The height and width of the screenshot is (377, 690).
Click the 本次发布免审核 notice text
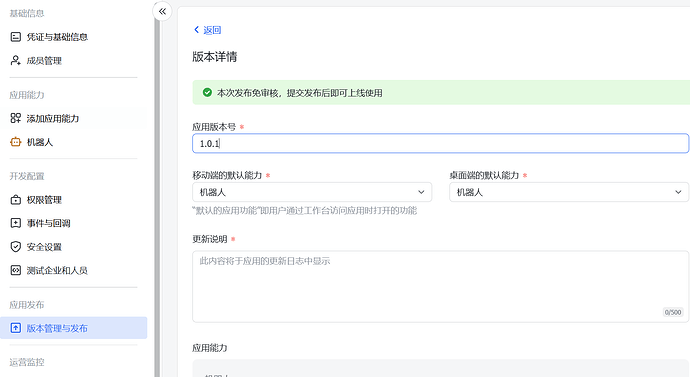300,93
